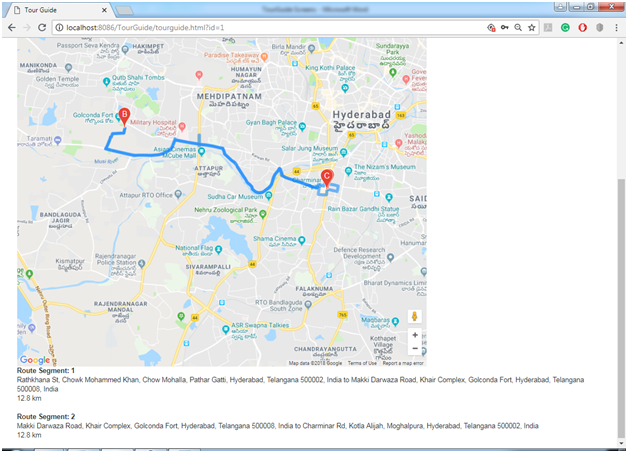Click the Paradise Takeaway restaurant pin

[x=264, y=57]
